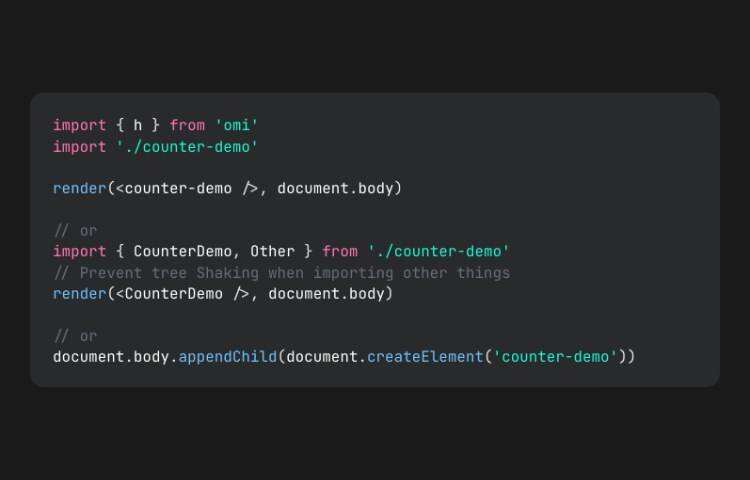Click the 'h' identifier in braces

tap(138, 126)
